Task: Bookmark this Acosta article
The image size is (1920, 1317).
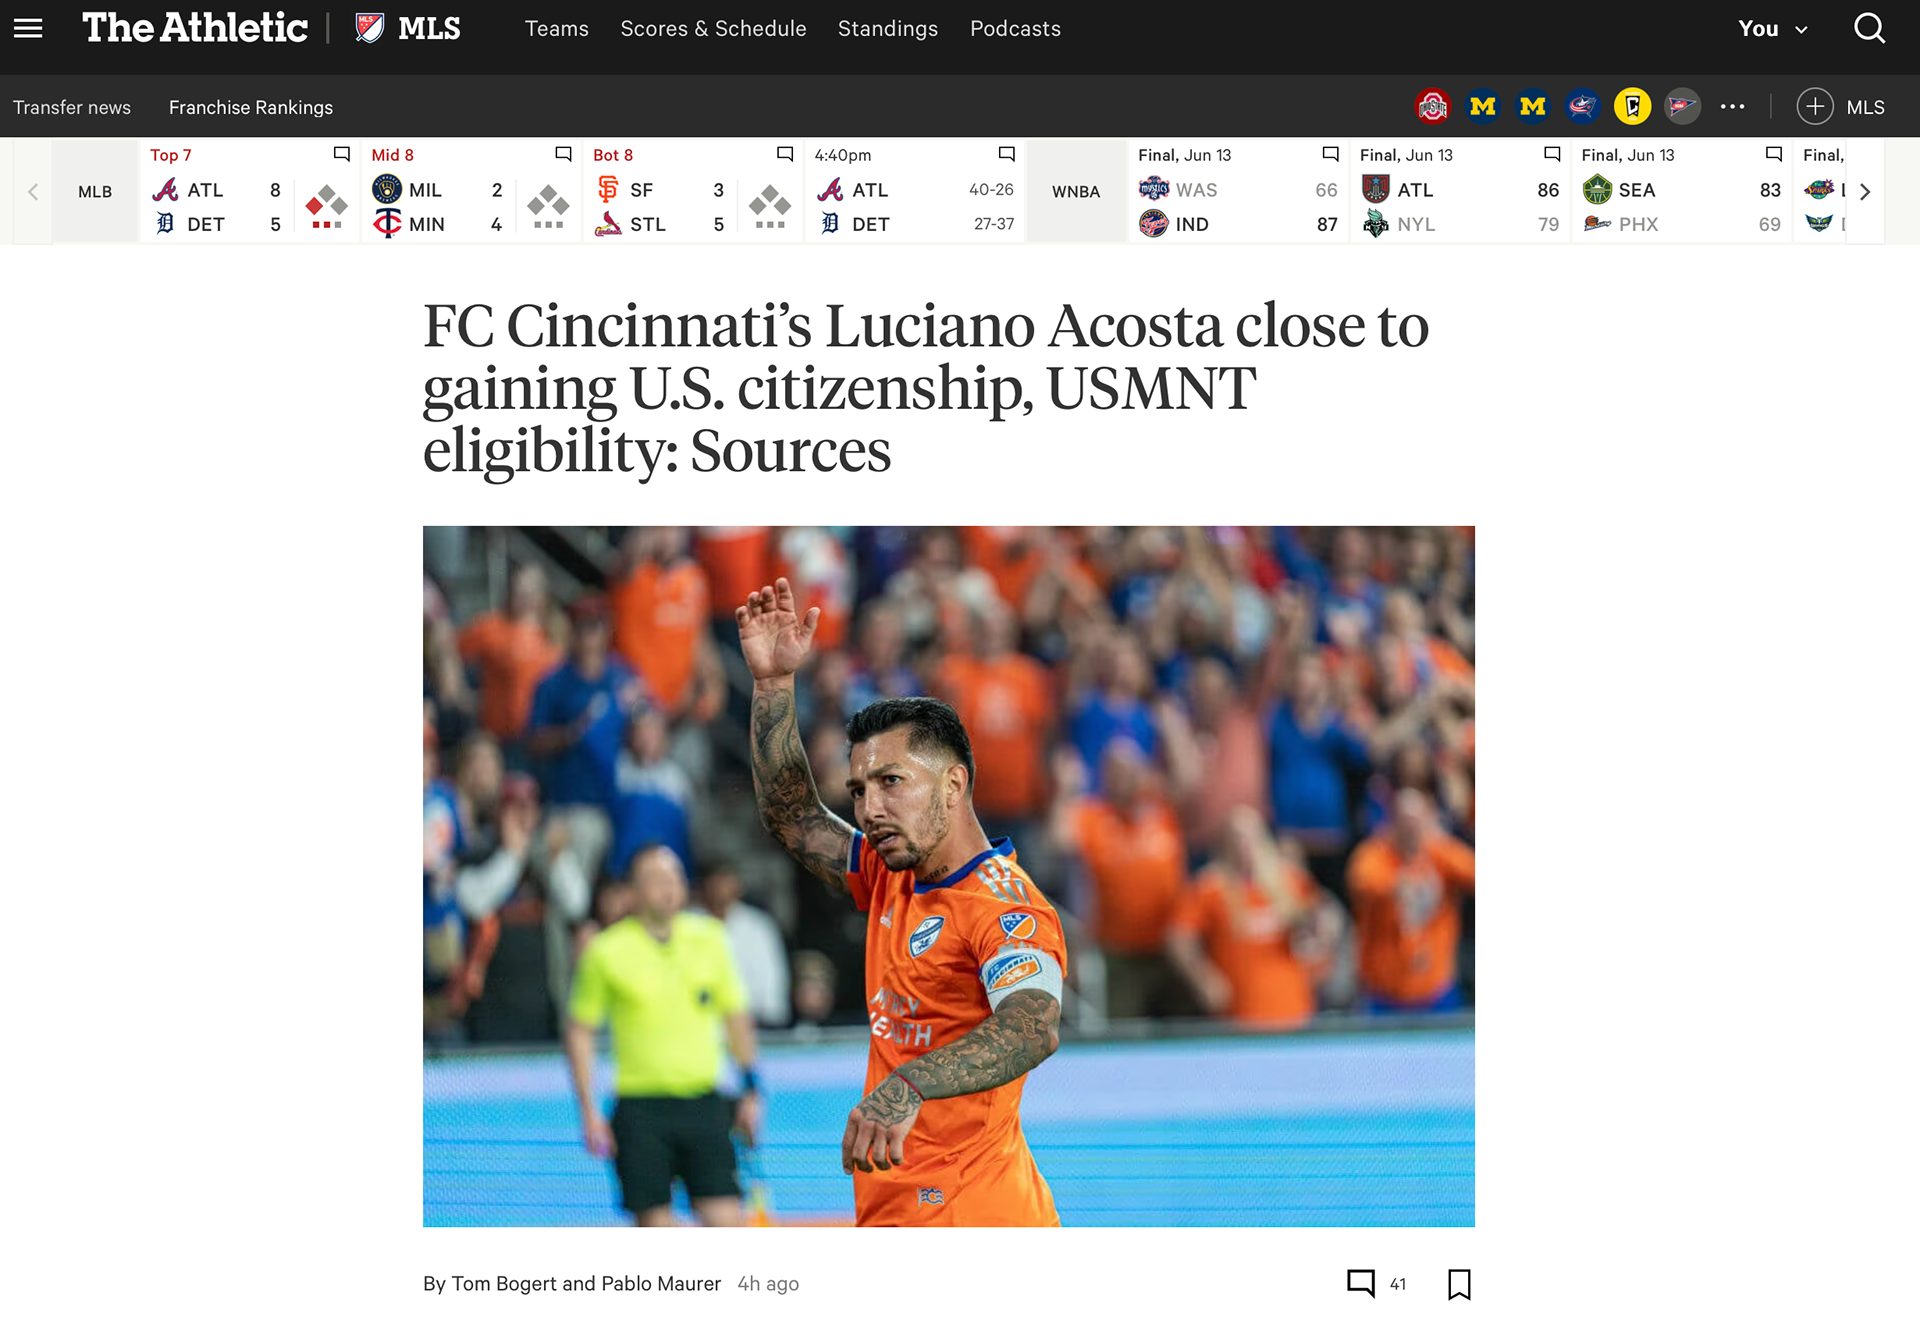Action: [1459, 1284]
